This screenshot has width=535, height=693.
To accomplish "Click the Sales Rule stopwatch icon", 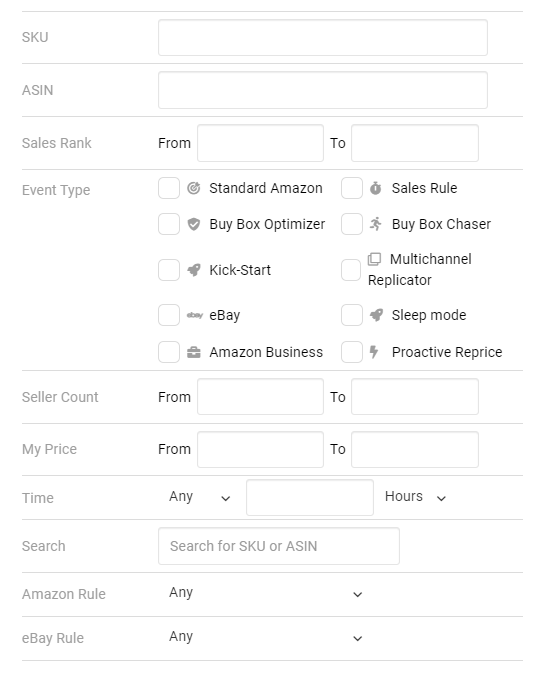I will [x=376, y=188].
